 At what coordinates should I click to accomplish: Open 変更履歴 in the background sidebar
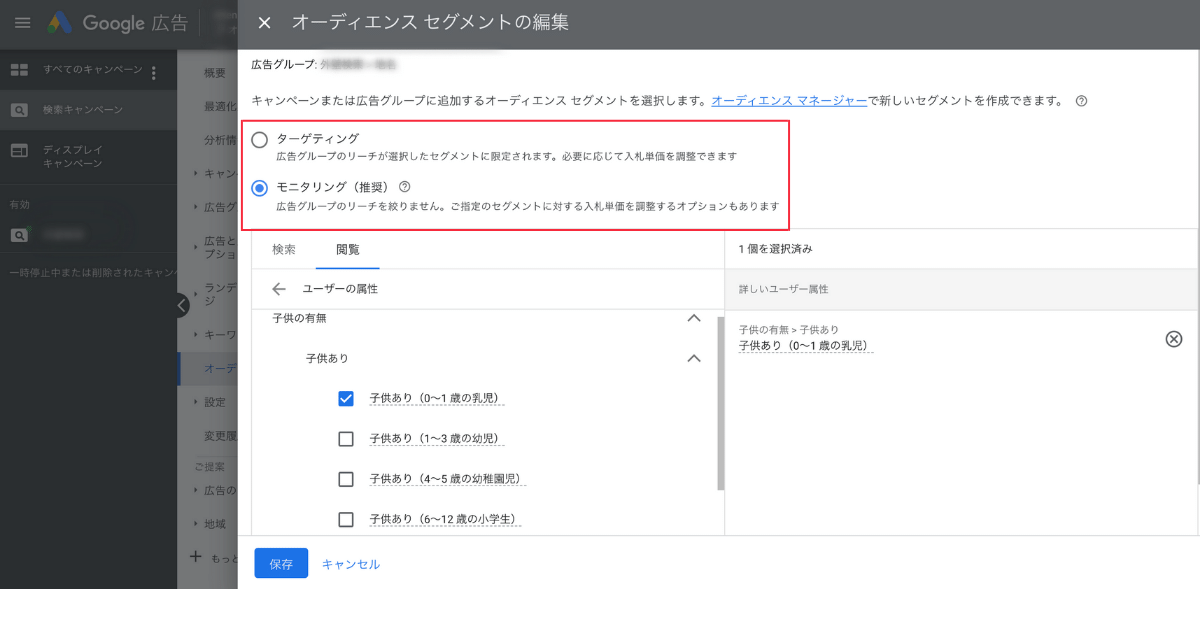[x=220, y=436]
